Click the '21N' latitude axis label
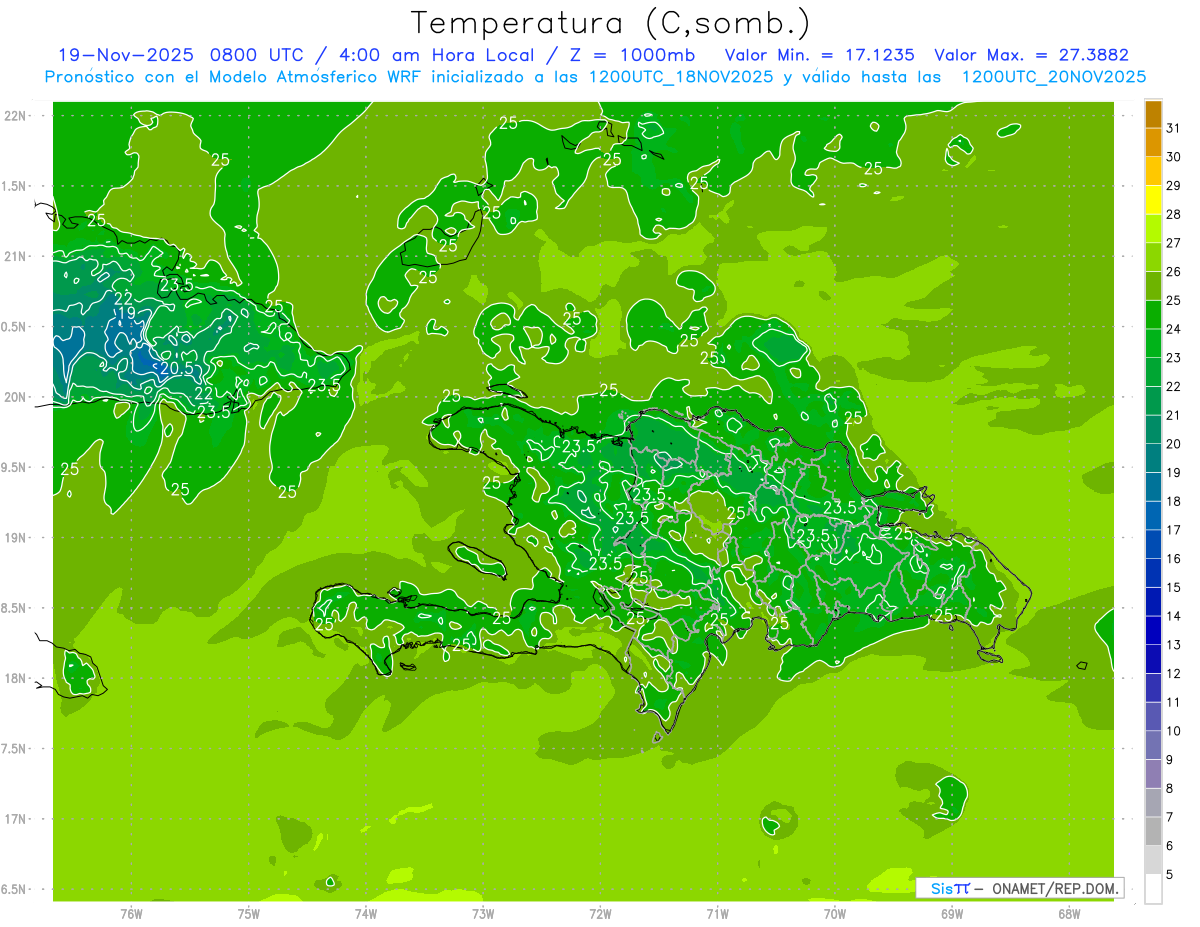Image resolution: width=1200 pixels, height=927 pixels. 16,256
